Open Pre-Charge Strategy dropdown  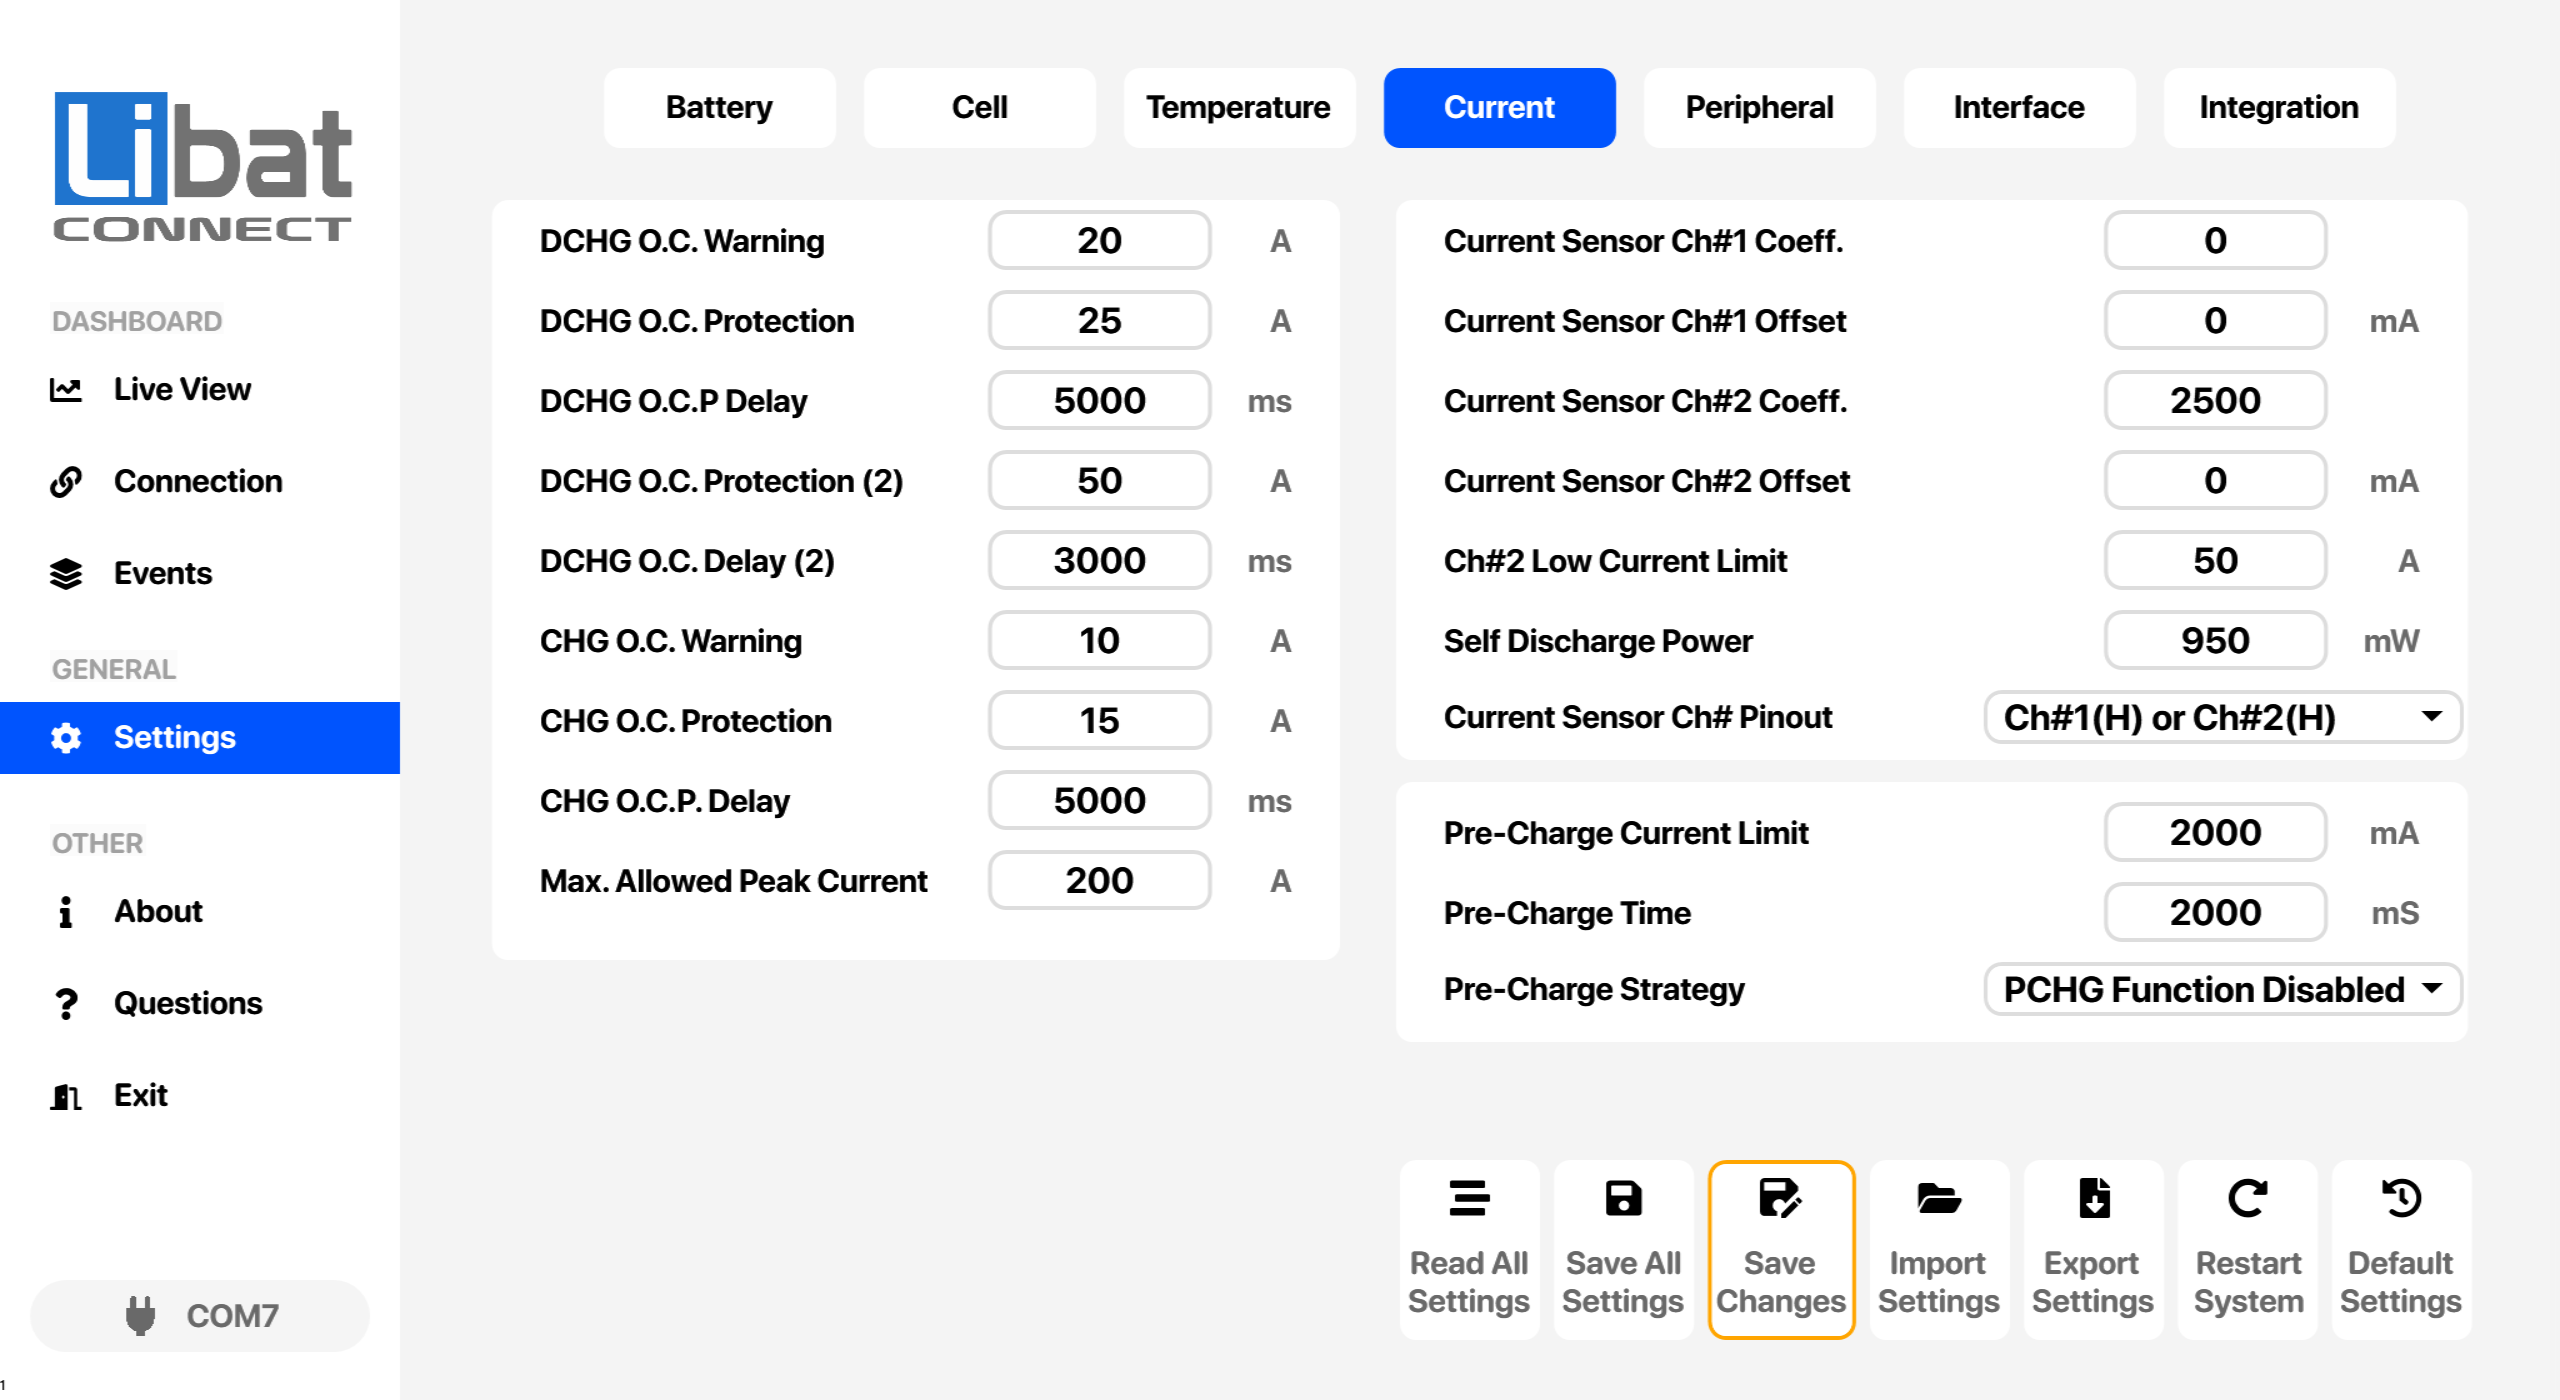(x=2222, y=989)
